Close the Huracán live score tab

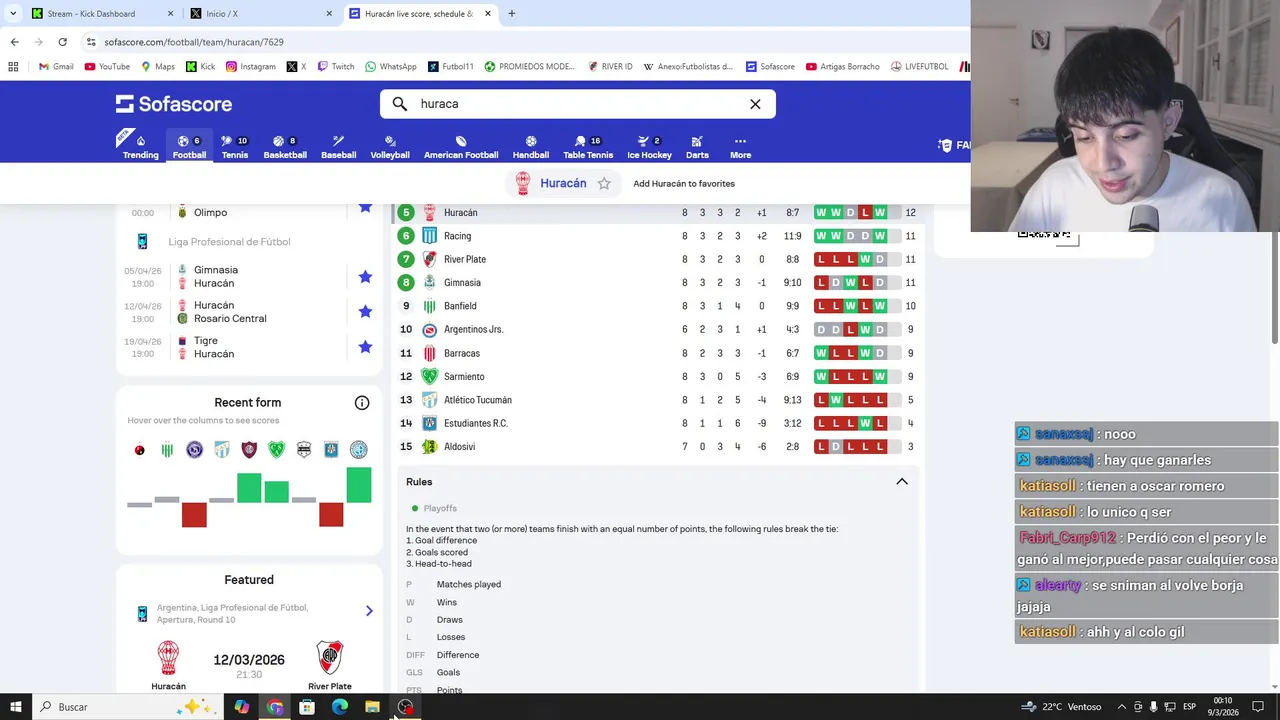pyautogui.click(x=488, y=14)
